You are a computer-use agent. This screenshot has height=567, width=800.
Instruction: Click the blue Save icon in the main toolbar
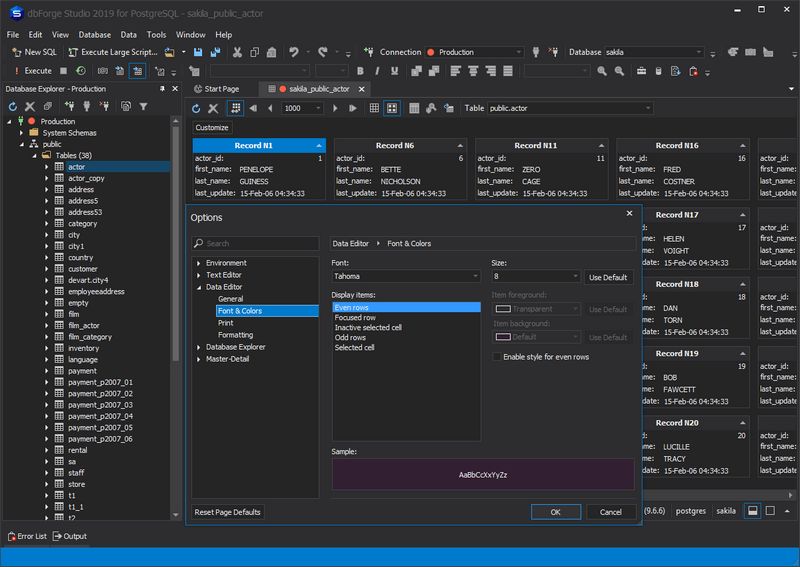pos(200,52)
